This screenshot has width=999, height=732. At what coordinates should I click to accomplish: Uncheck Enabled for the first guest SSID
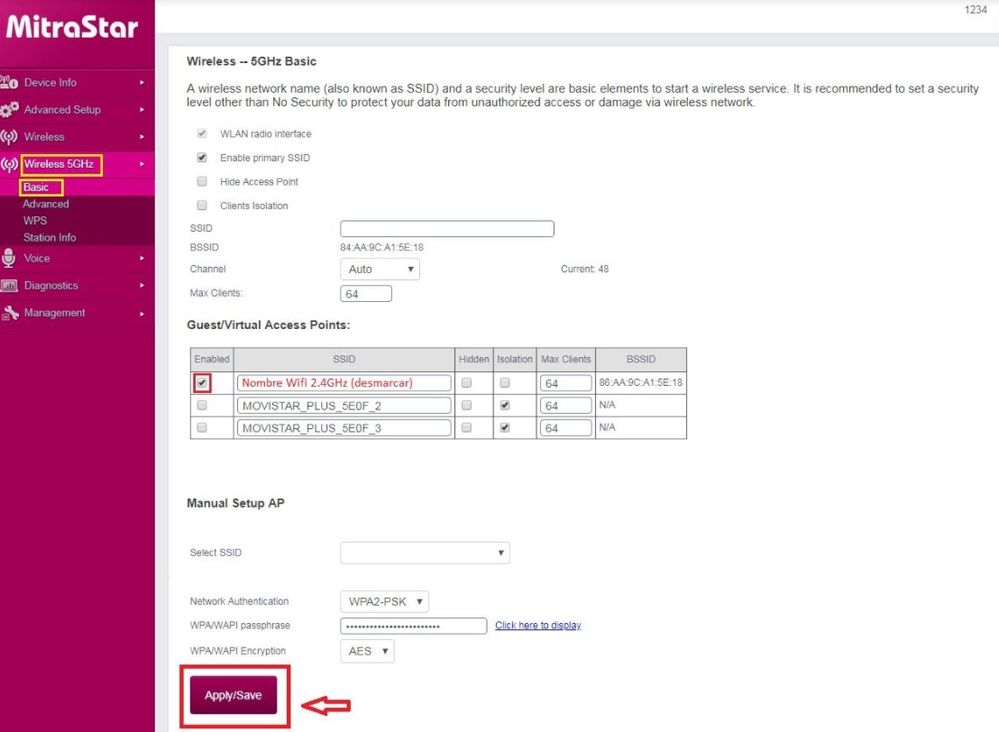tap(203, 383)
